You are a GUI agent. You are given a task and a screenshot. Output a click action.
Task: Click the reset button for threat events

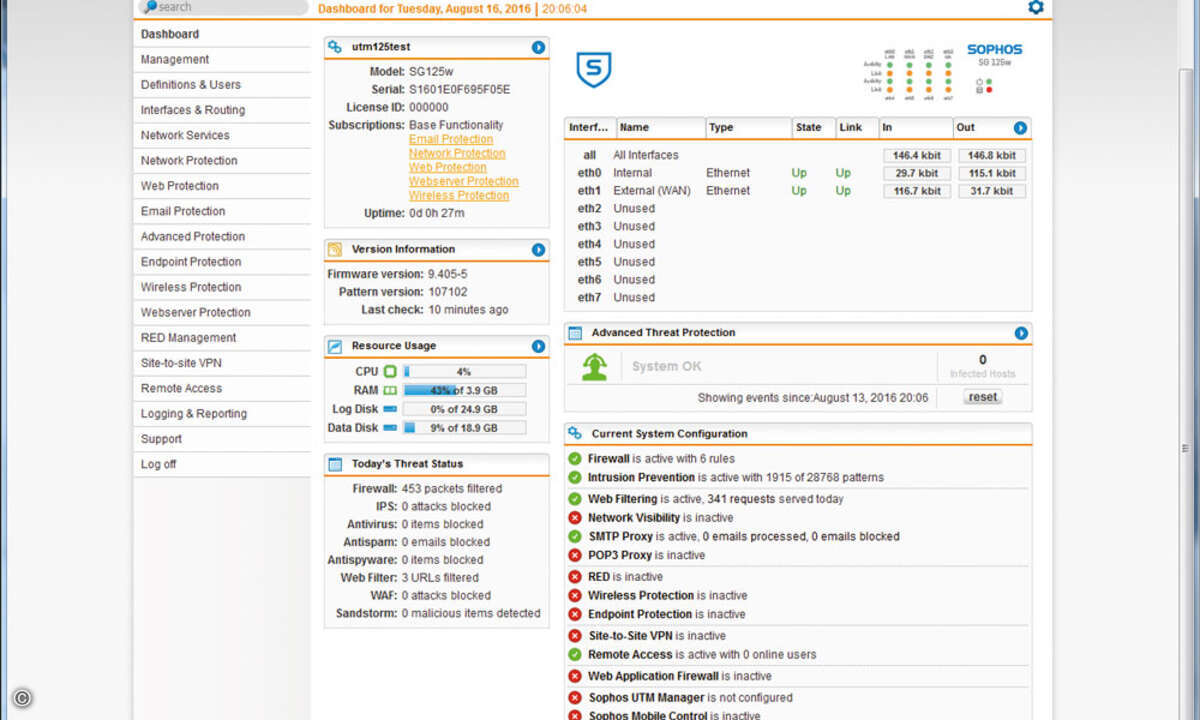[983, 397]
